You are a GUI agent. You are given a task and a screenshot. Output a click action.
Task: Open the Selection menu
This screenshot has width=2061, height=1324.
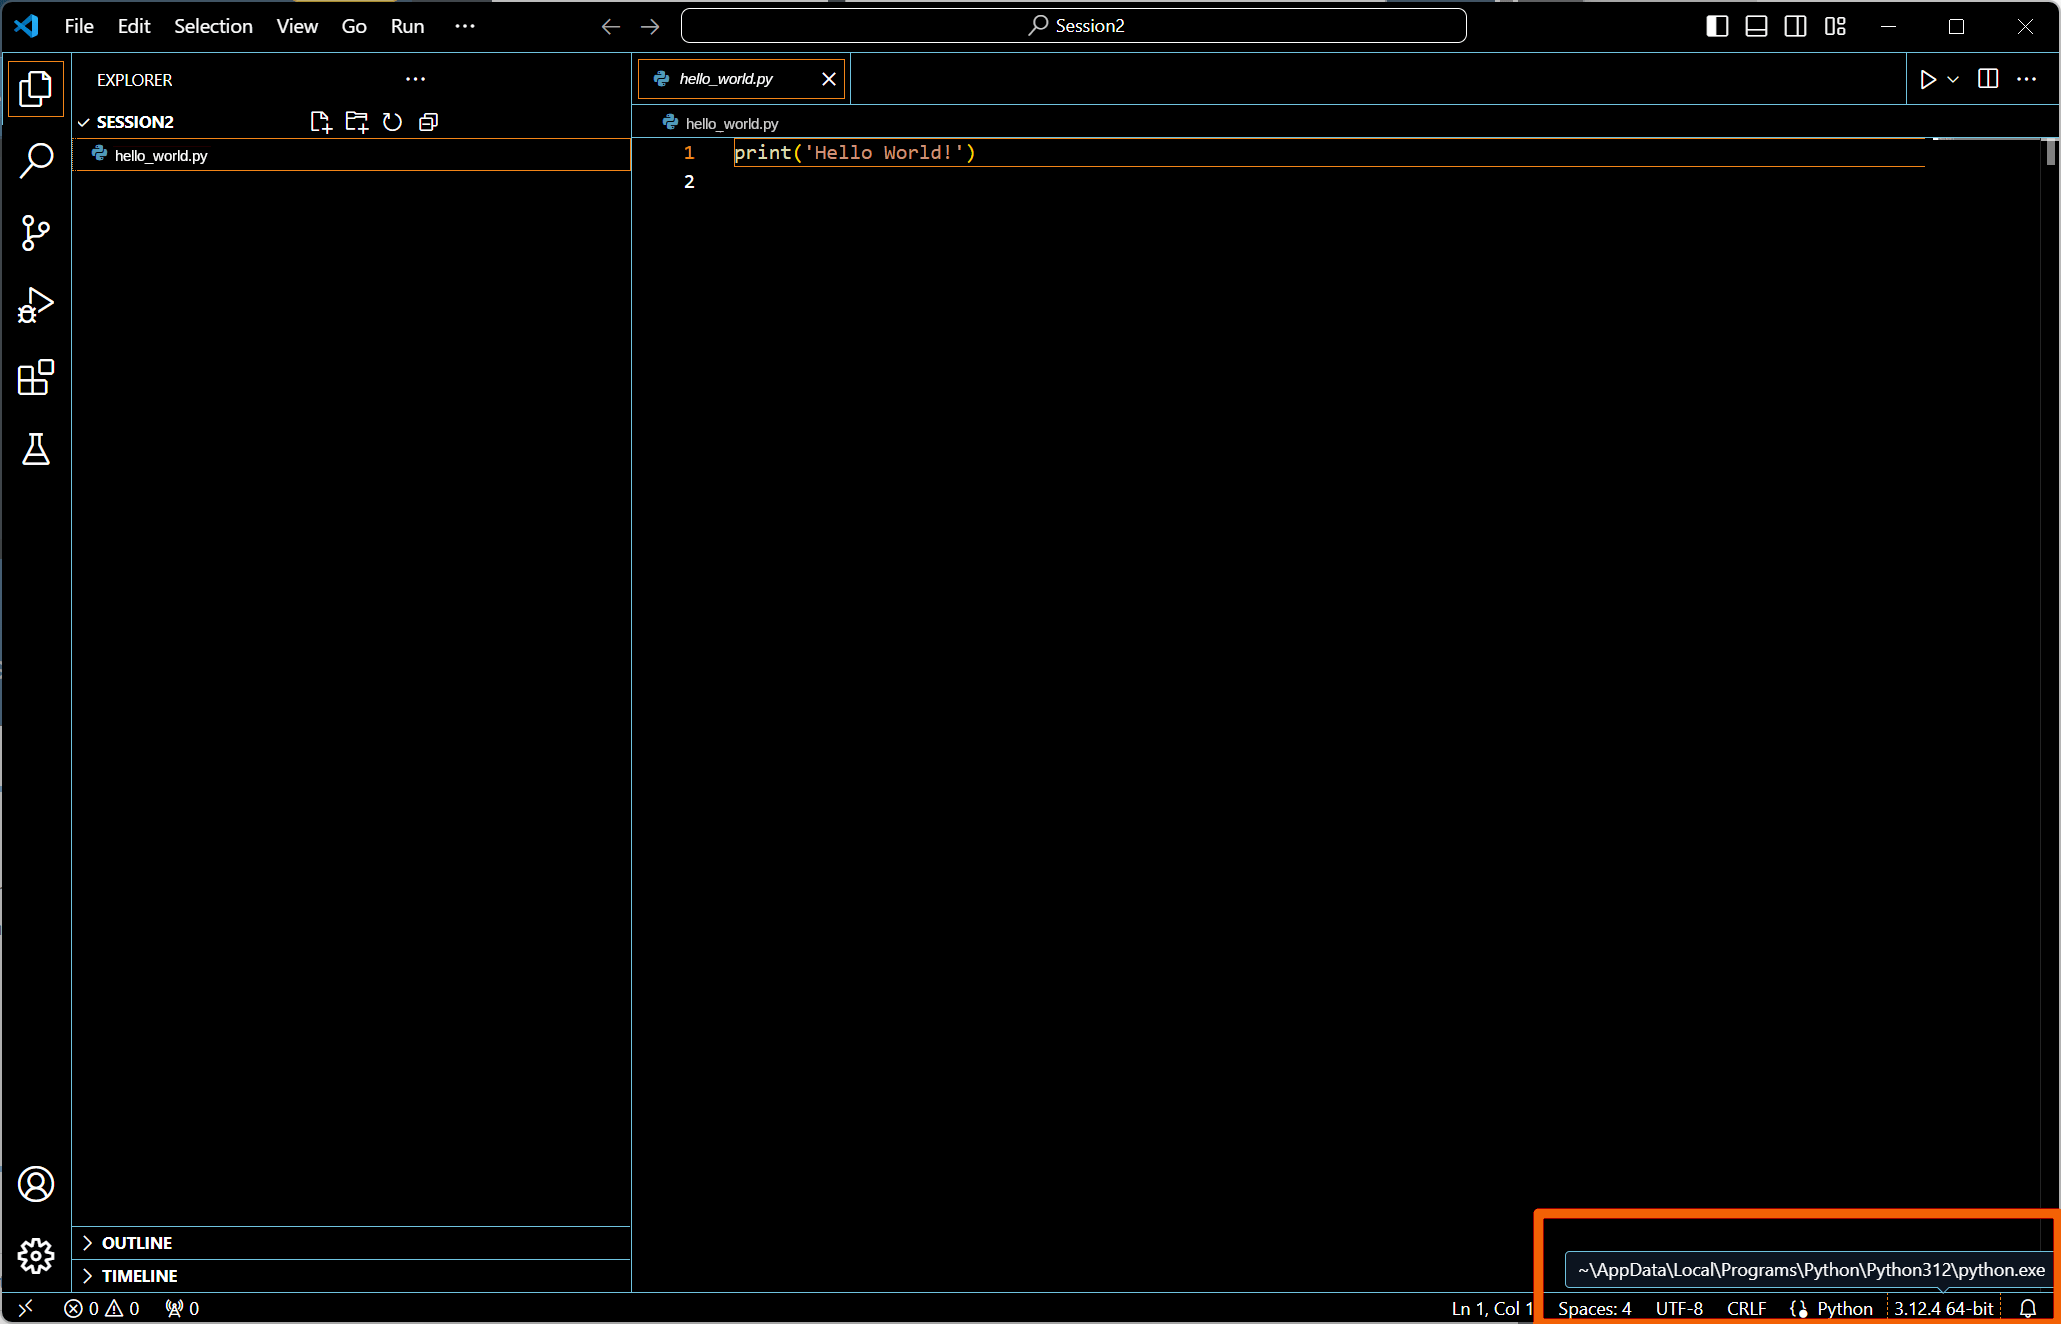(x=213, y=26)
